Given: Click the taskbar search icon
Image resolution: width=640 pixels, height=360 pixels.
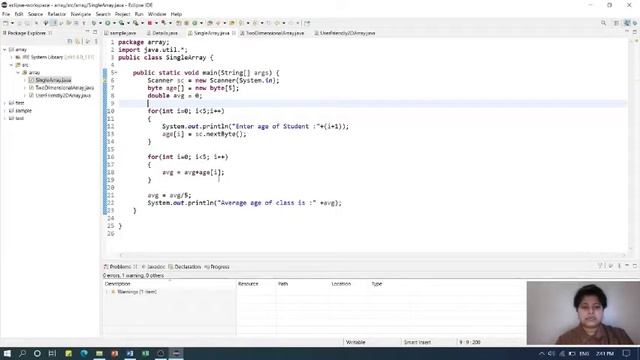Looking at the screenshot, I should pyautogui.click(x=22, y=353).
